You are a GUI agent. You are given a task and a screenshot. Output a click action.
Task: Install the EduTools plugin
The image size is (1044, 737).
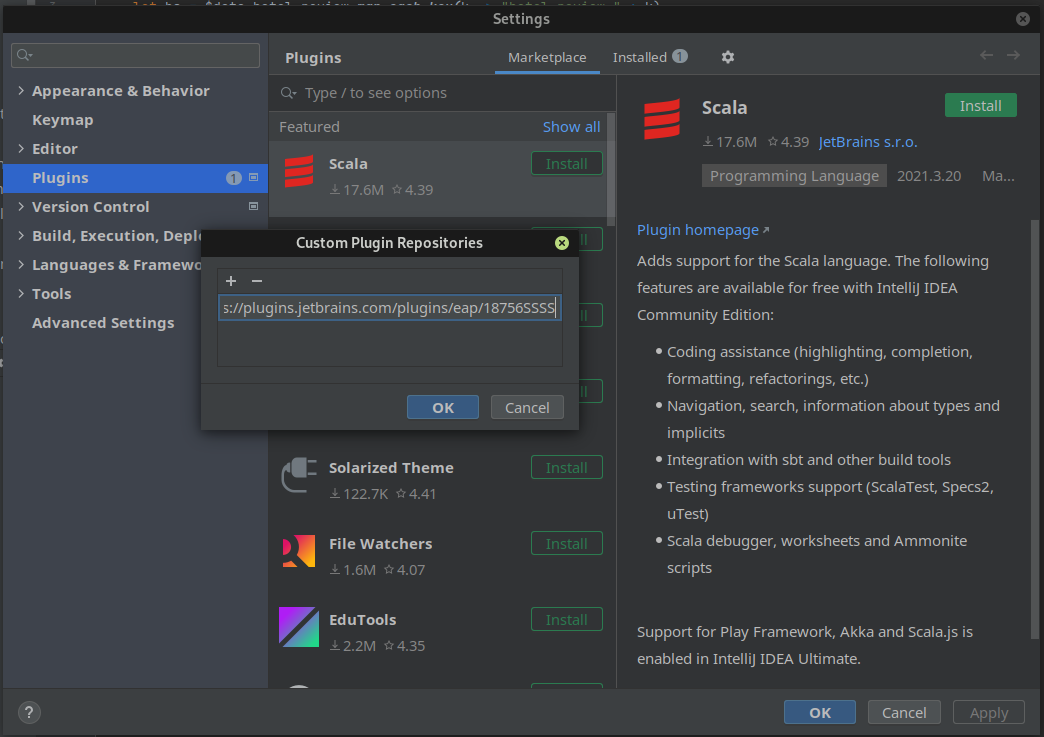click(x=567, y=619)
